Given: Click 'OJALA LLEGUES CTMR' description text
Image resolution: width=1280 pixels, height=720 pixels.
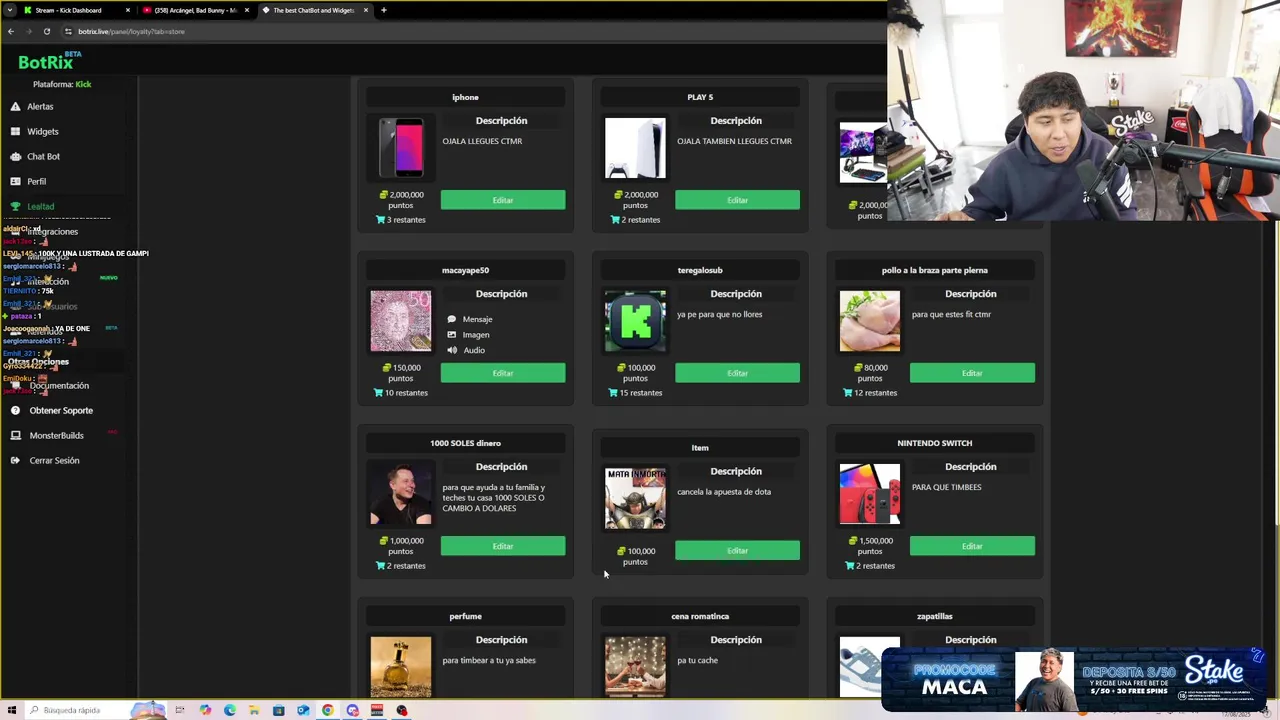Looking at the screenshot, I should (482, 141).
